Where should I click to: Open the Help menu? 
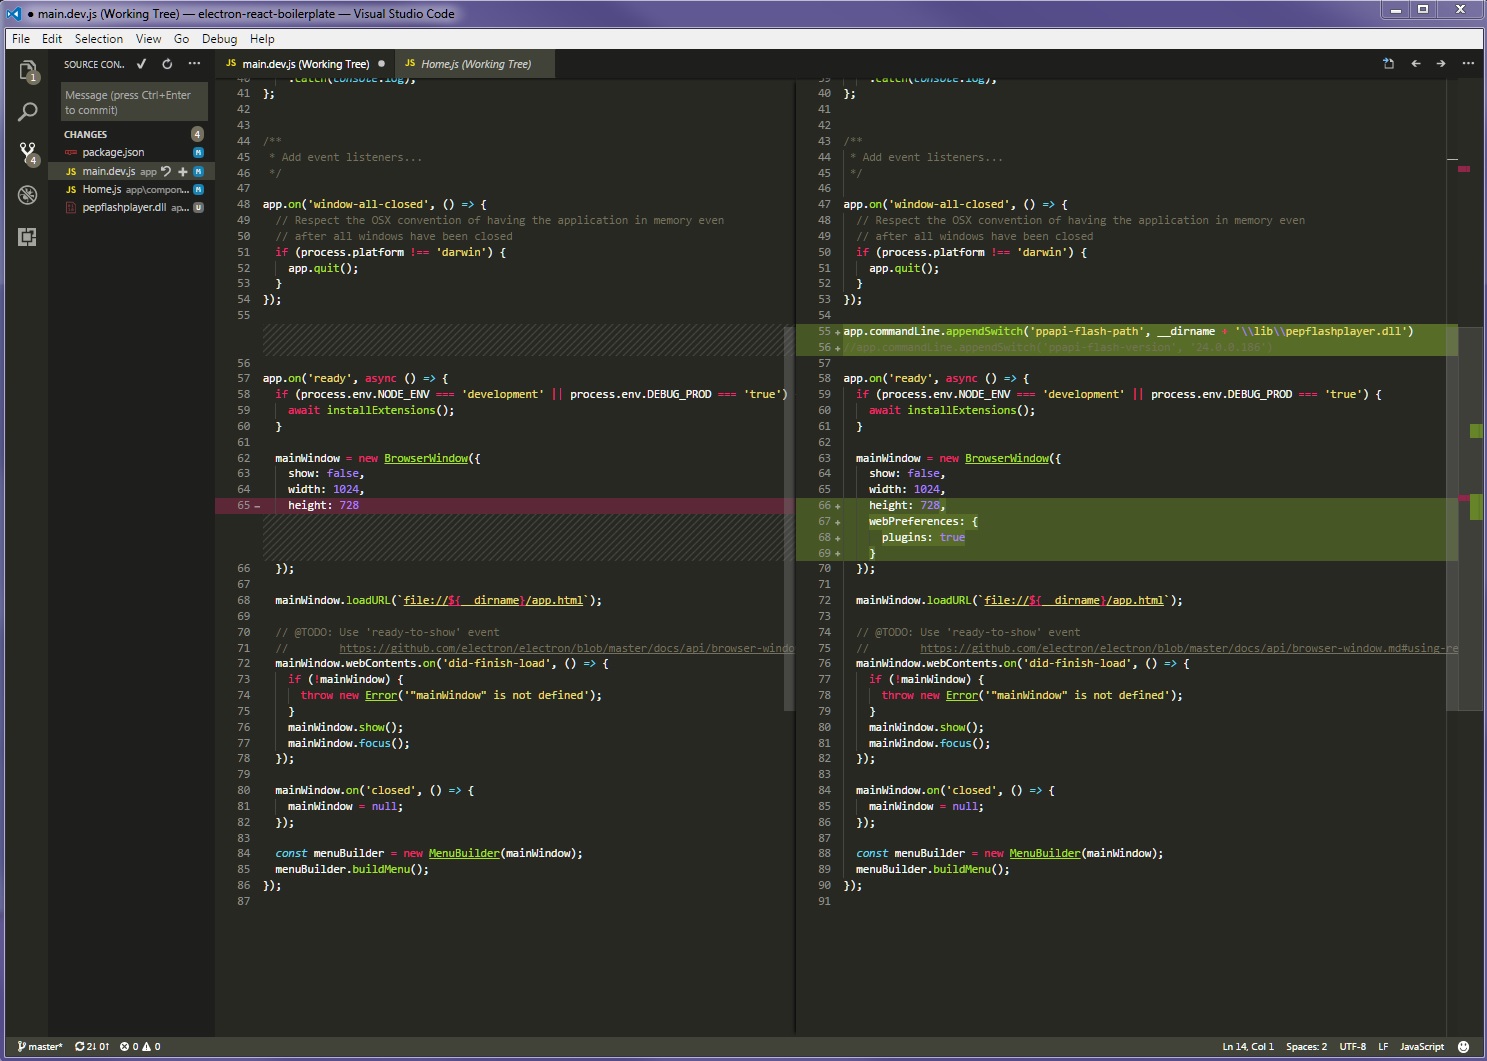point(262,39)
